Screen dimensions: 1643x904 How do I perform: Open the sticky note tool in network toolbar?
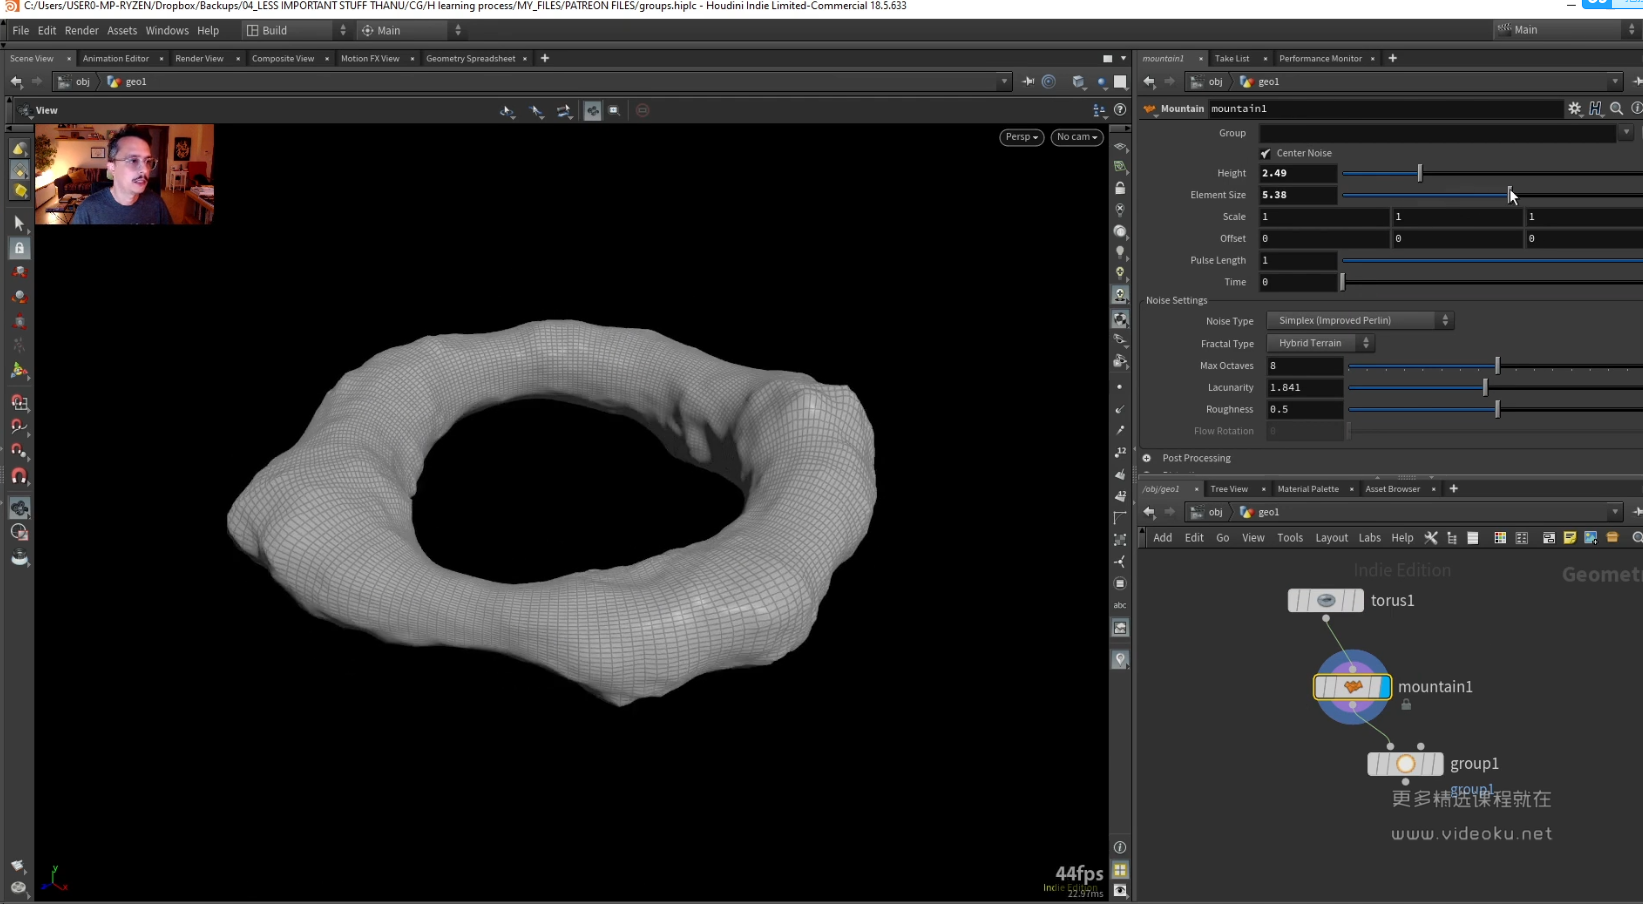pos(1569,538)
